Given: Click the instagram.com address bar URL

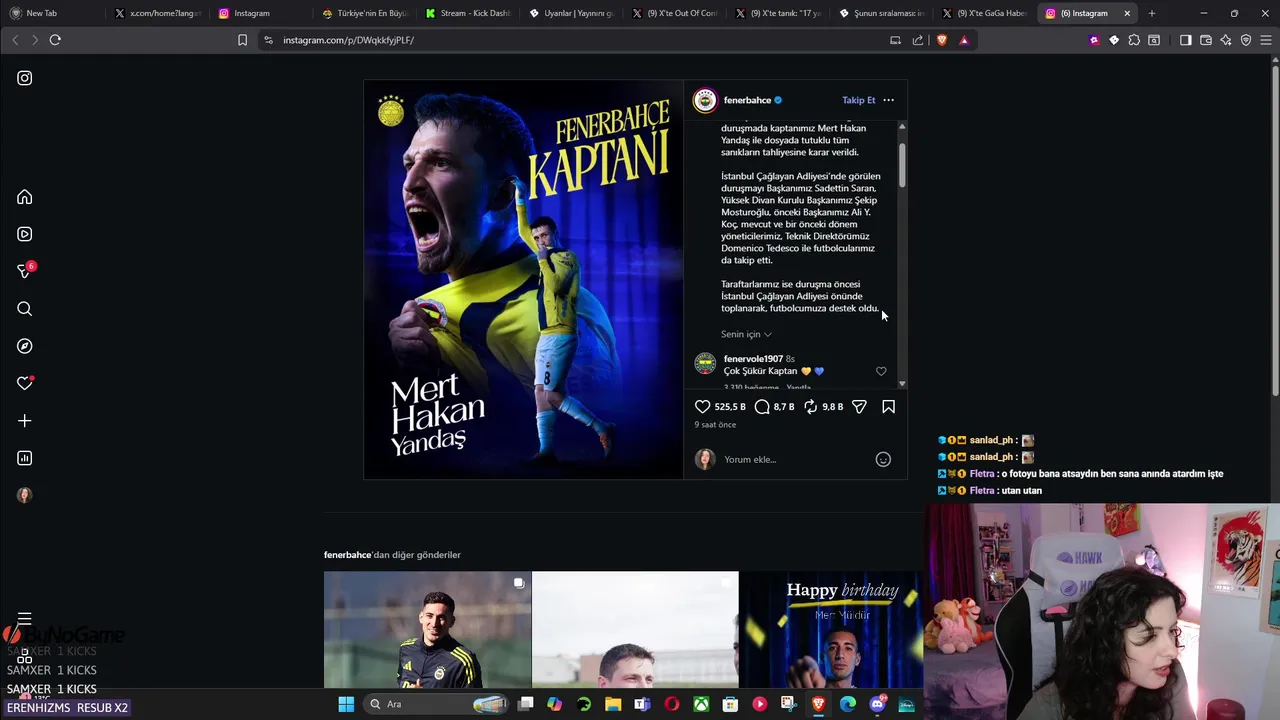Looking at the screenshot, I should [348, 40].
